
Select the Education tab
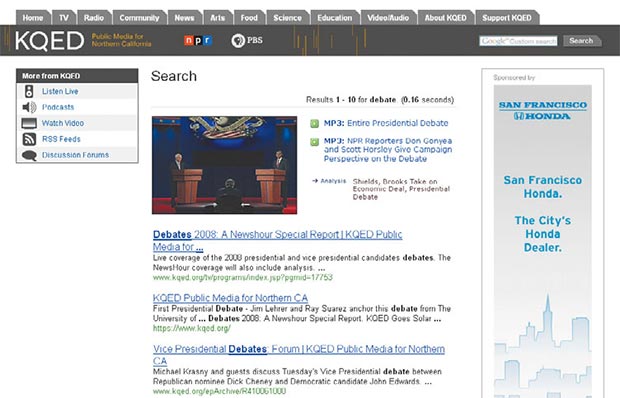(x=335, y=18)
